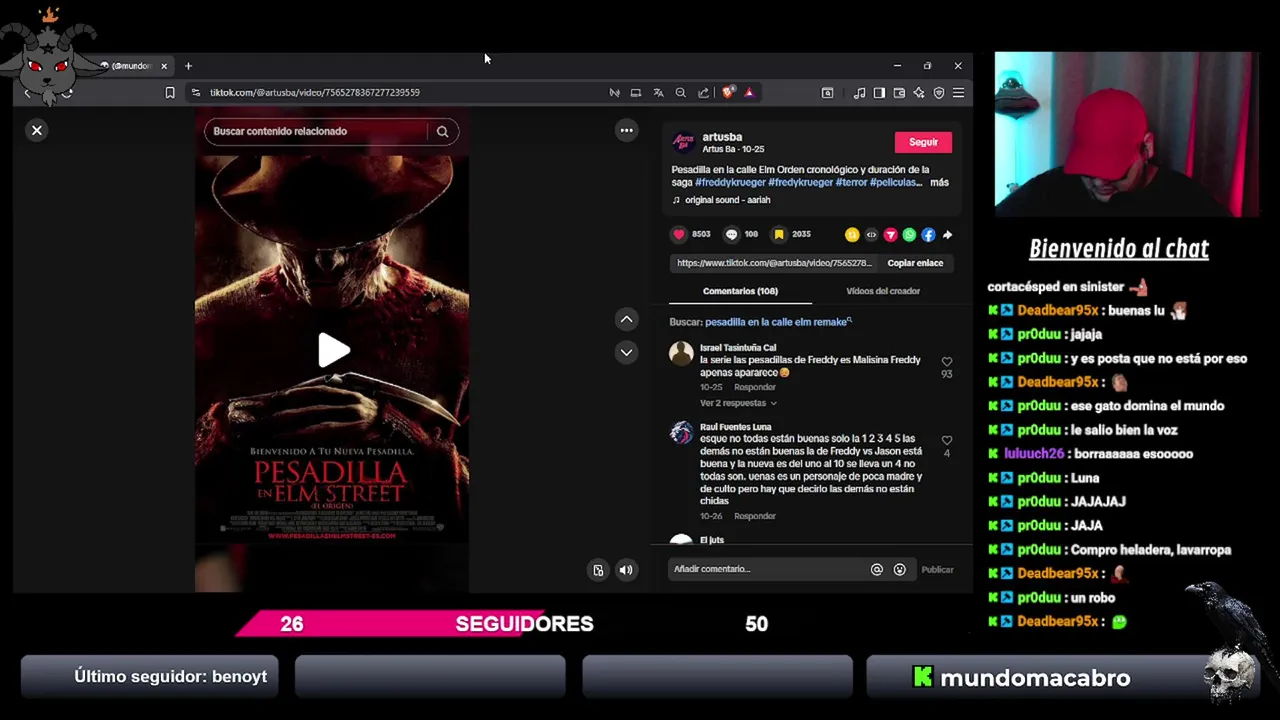Open Raul Fuentes Luna's avatar
1280x720 pixels.
coord(681,432)
